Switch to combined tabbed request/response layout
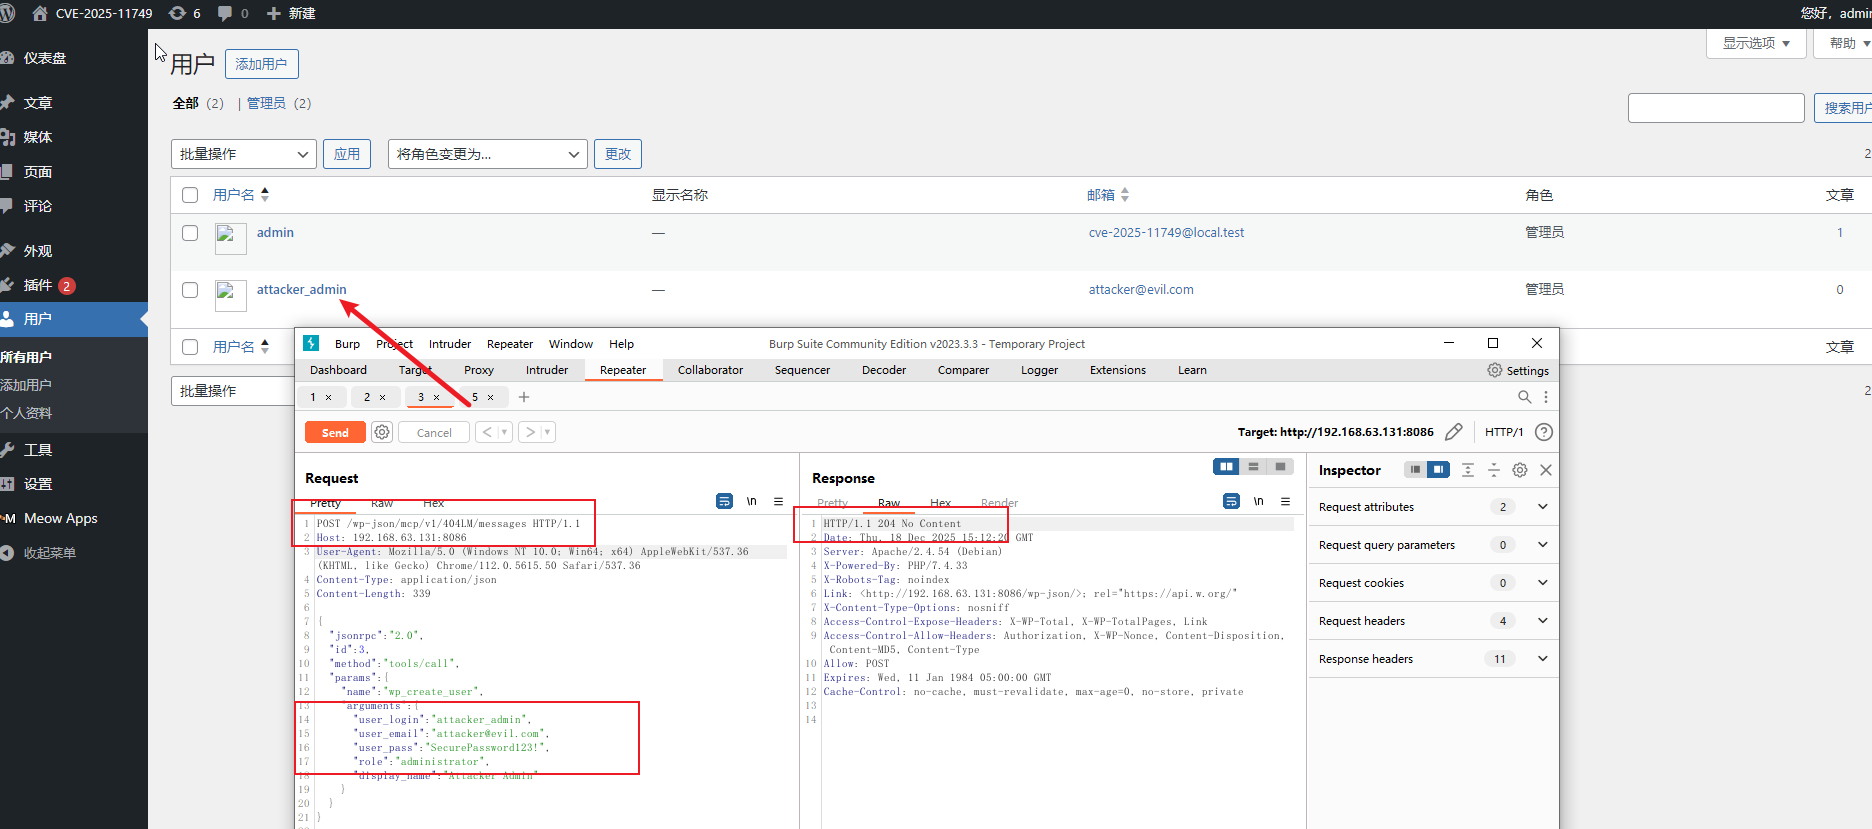 coord(1280,467)
